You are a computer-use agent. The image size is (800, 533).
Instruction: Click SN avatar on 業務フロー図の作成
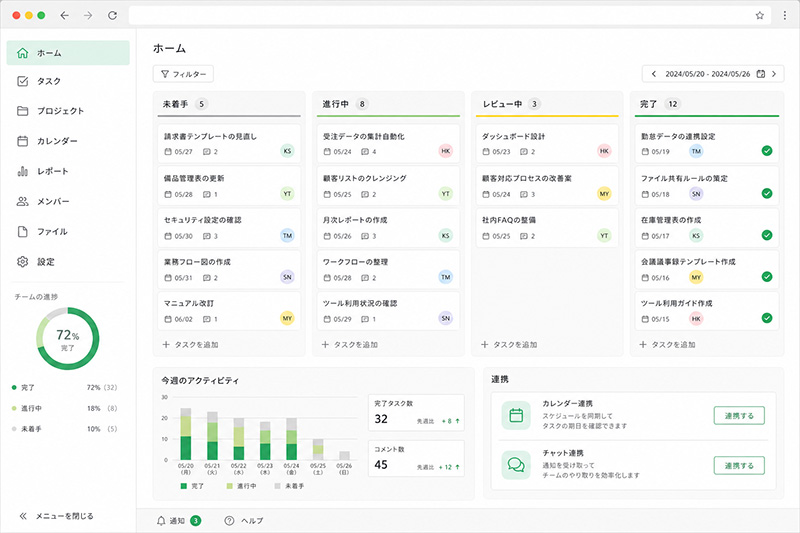287,277
